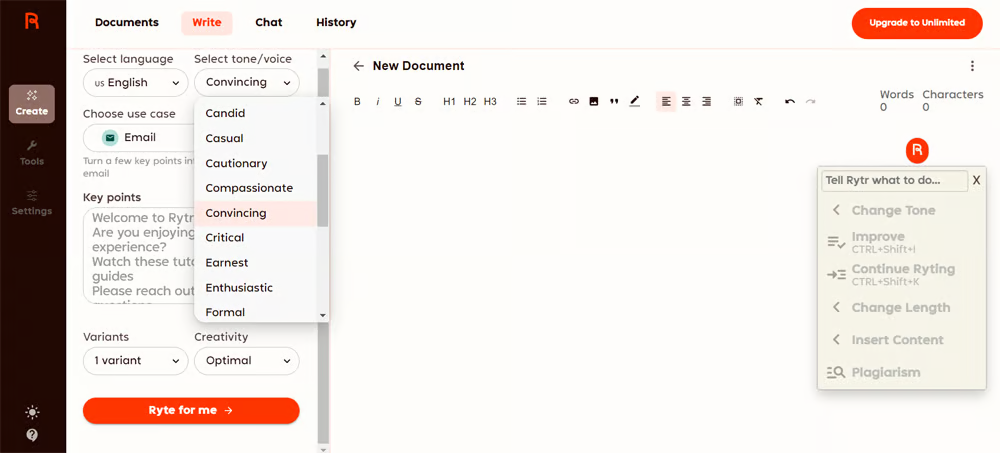
Task: Insert a hyperlink
Action: click(x=574, y=101)
